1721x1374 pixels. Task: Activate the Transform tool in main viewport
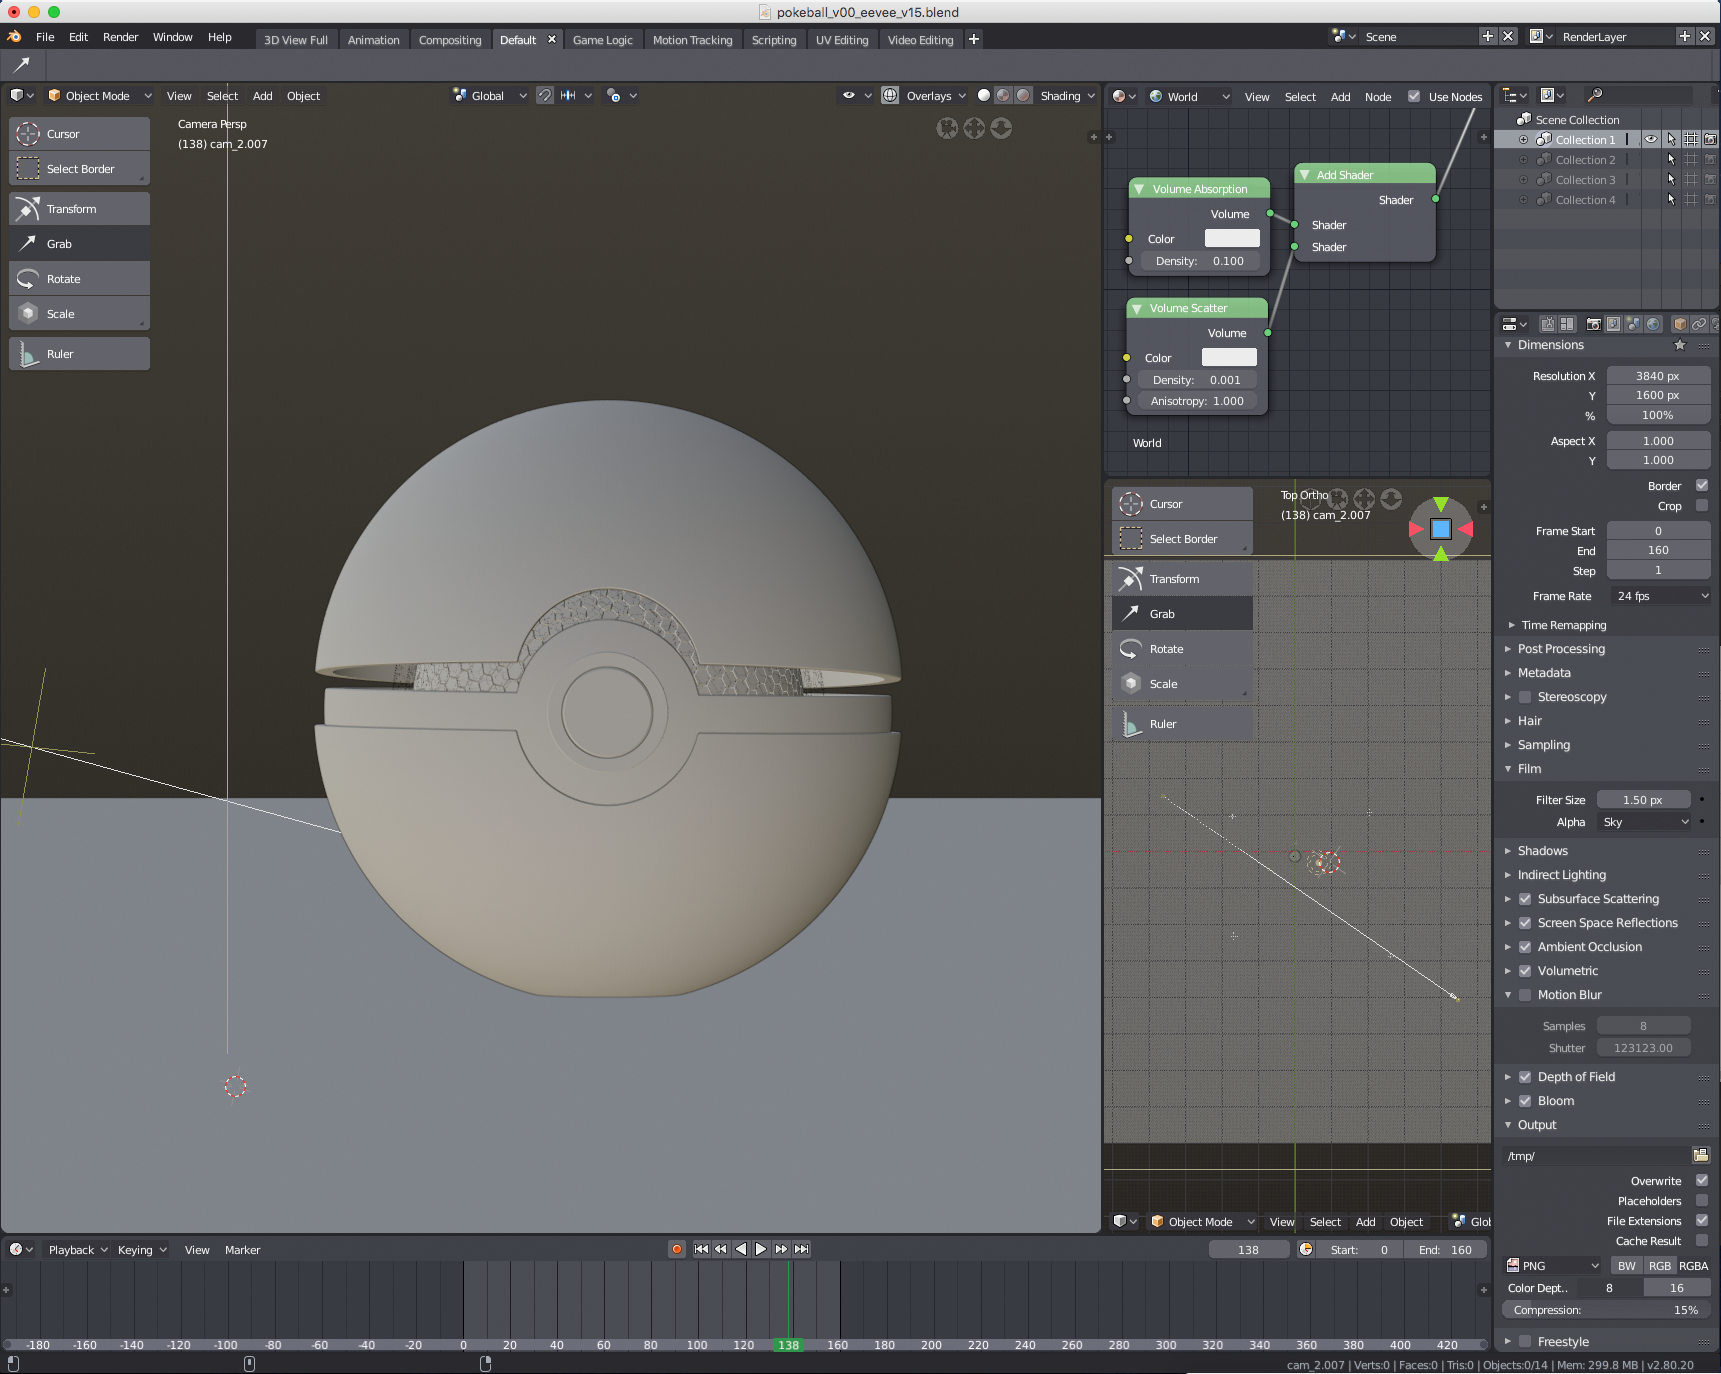coord(79,209)
